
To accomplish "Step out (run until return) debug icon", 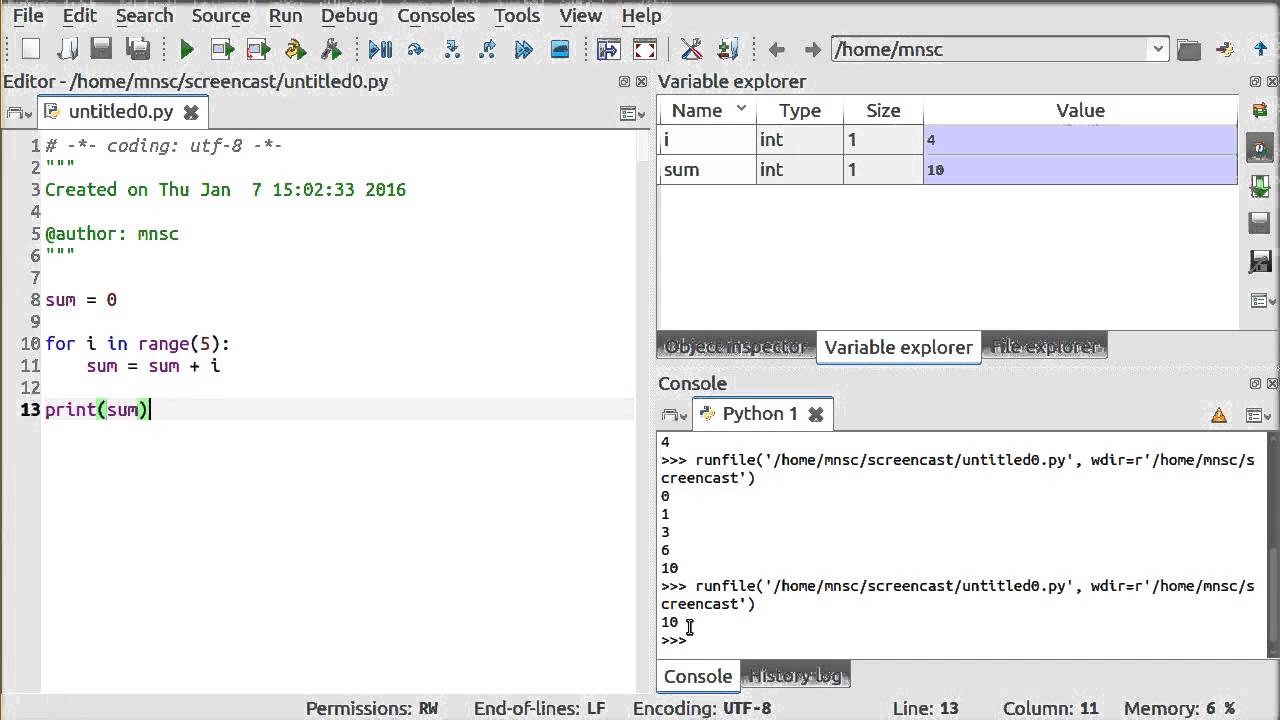I will (487, 49).
